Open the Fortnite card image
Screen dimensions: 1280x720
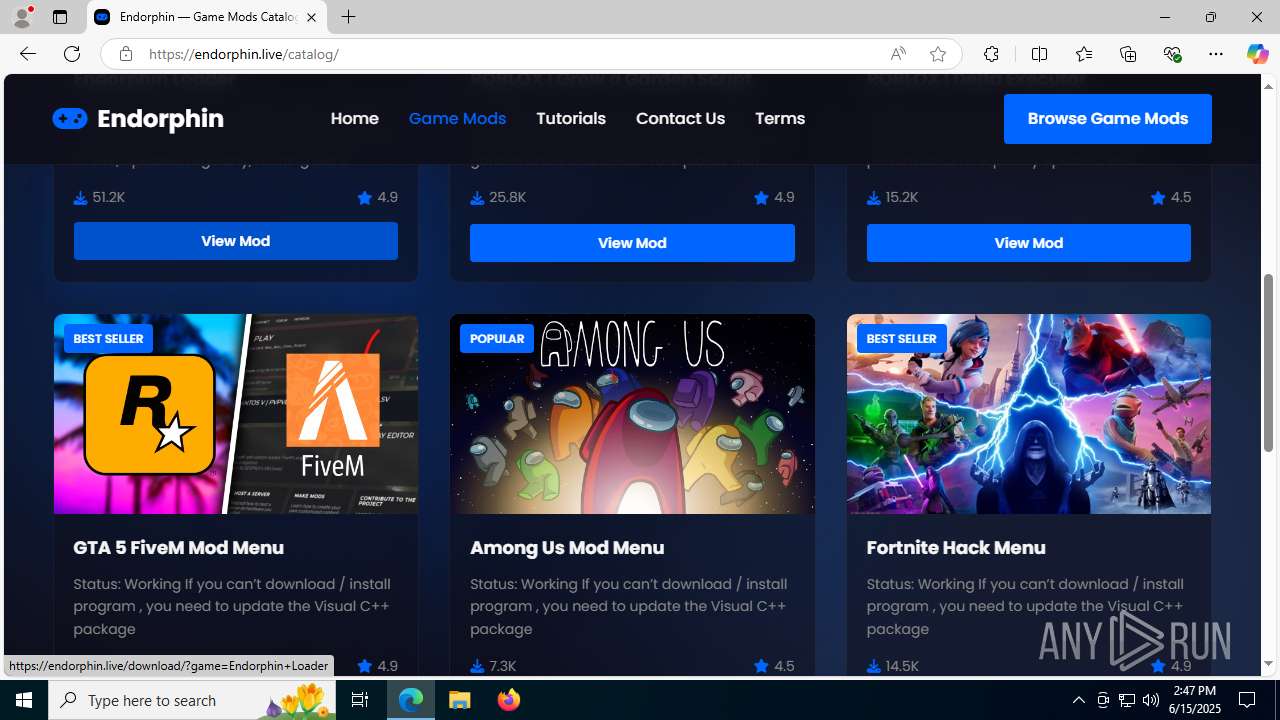click(x=1028, y=414)
